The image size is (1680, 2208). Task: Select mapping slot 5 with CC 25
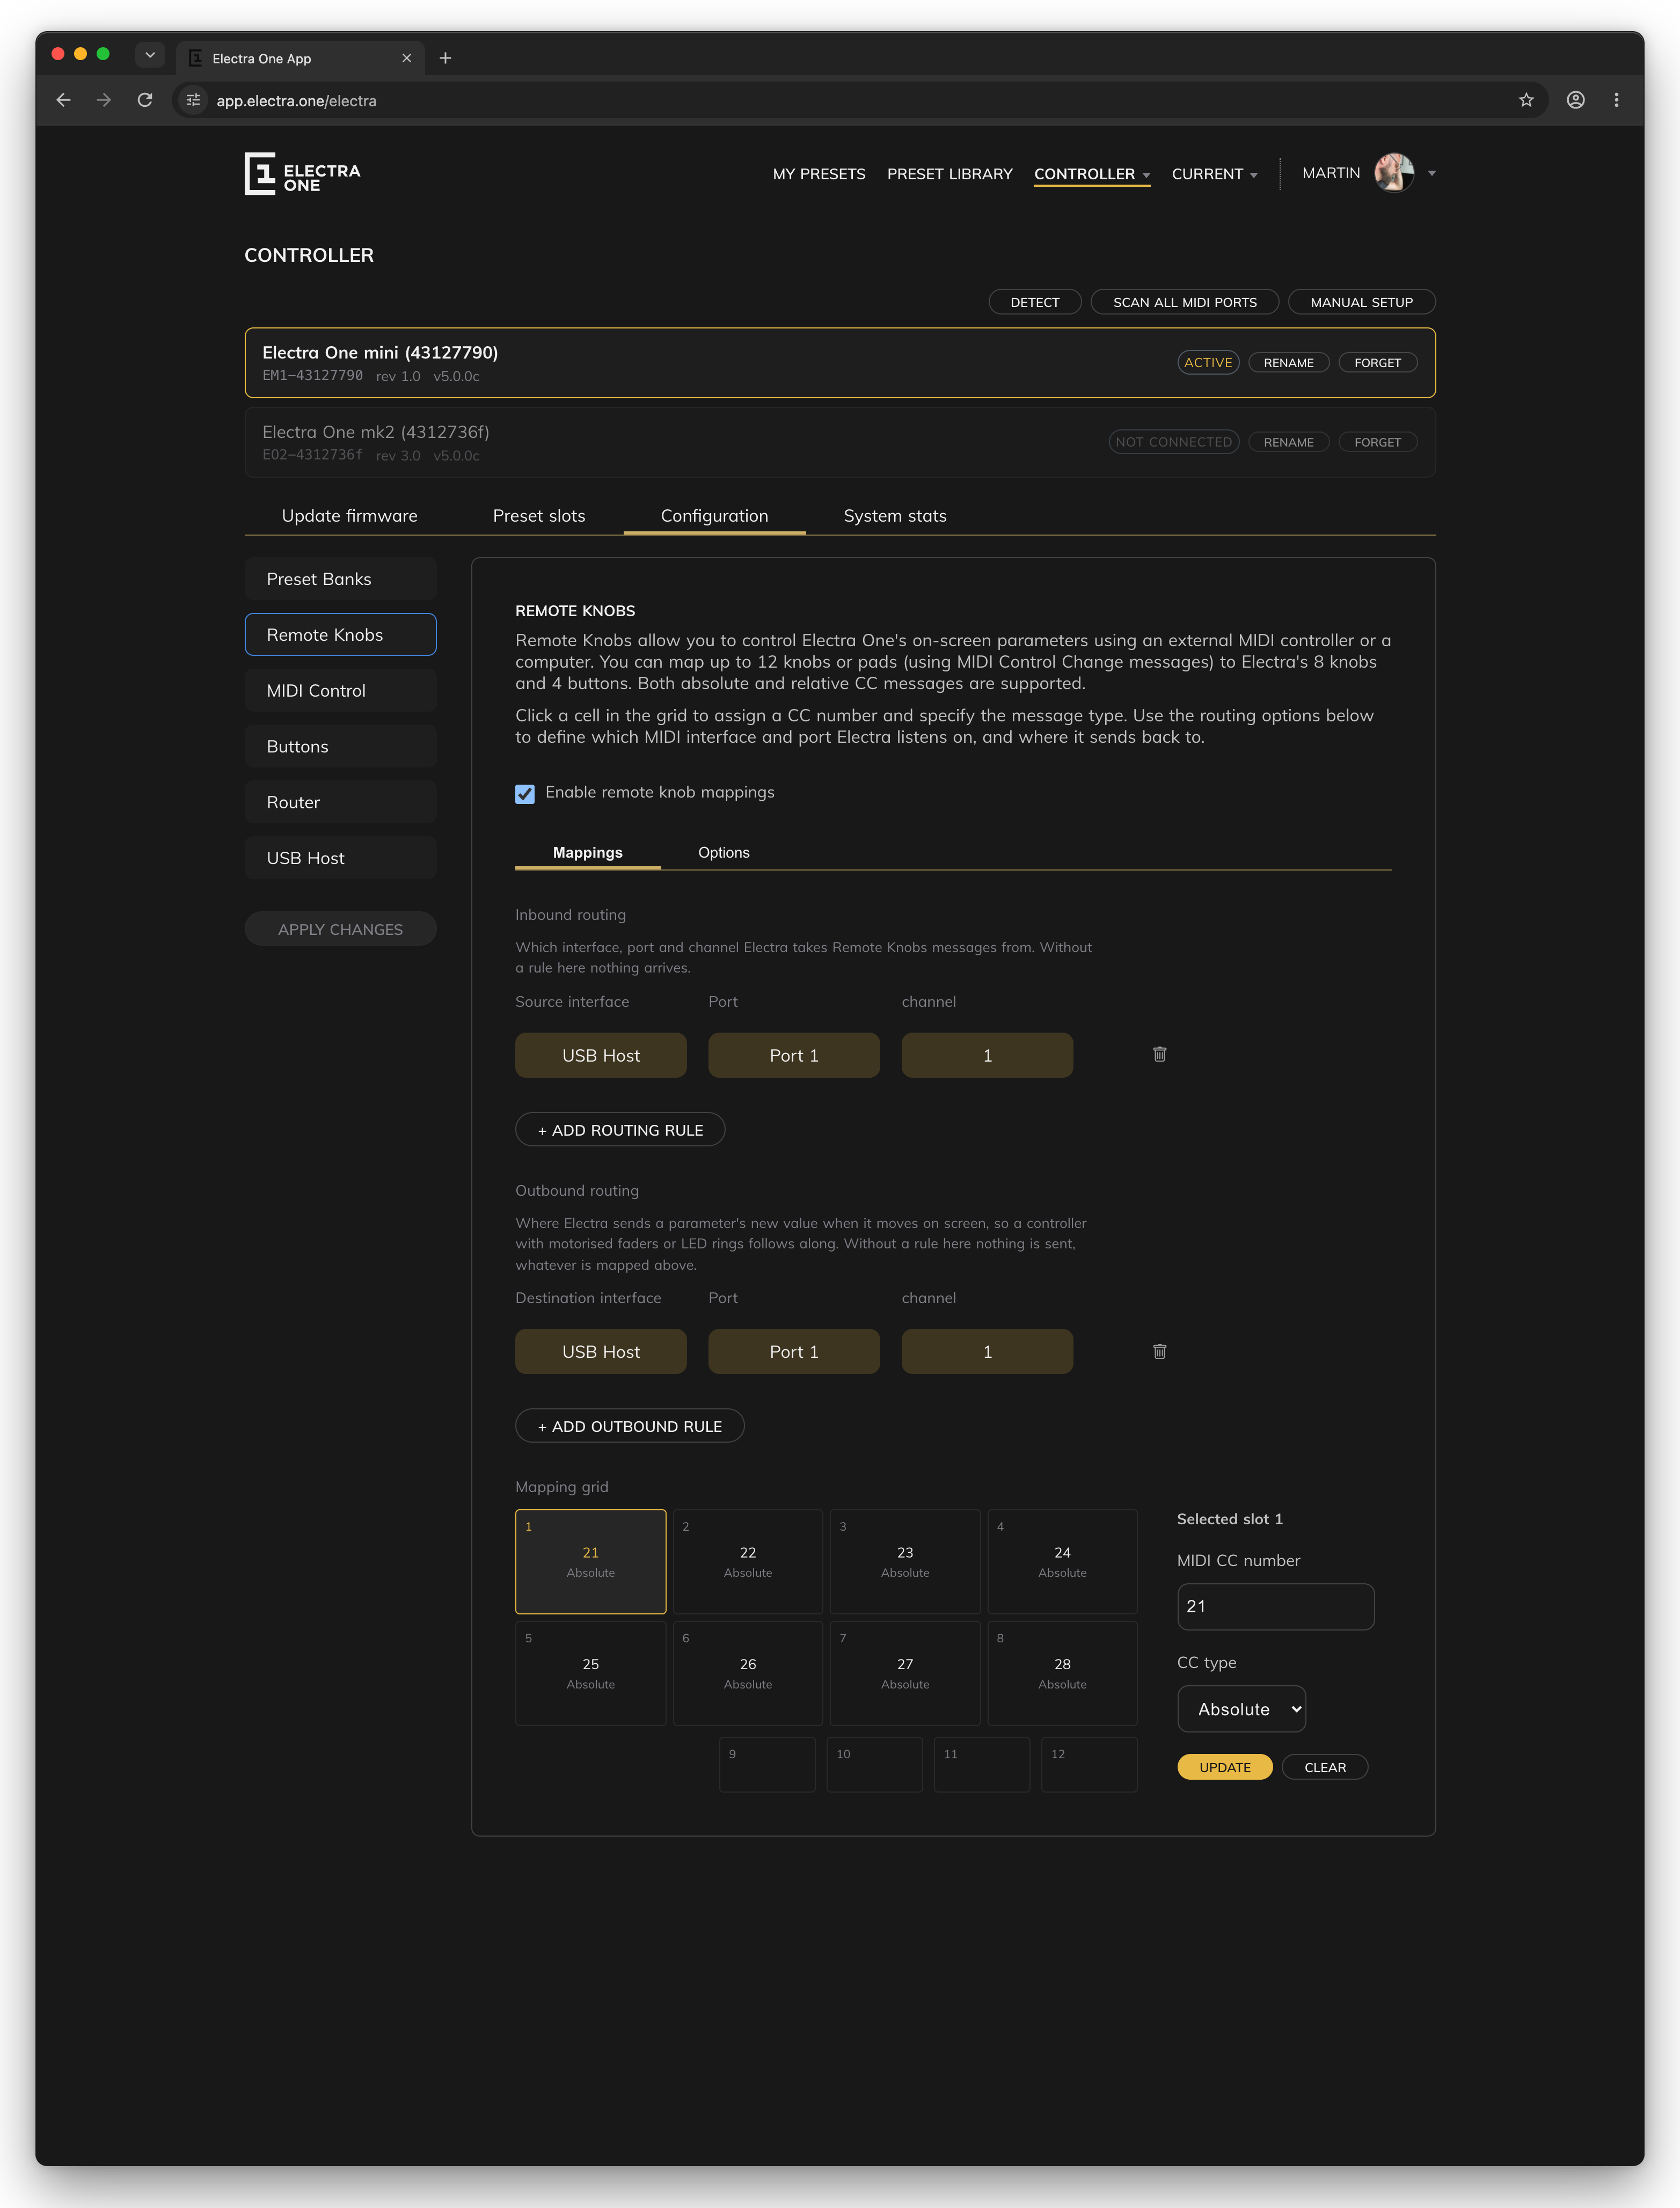[x=590, y=1673]
